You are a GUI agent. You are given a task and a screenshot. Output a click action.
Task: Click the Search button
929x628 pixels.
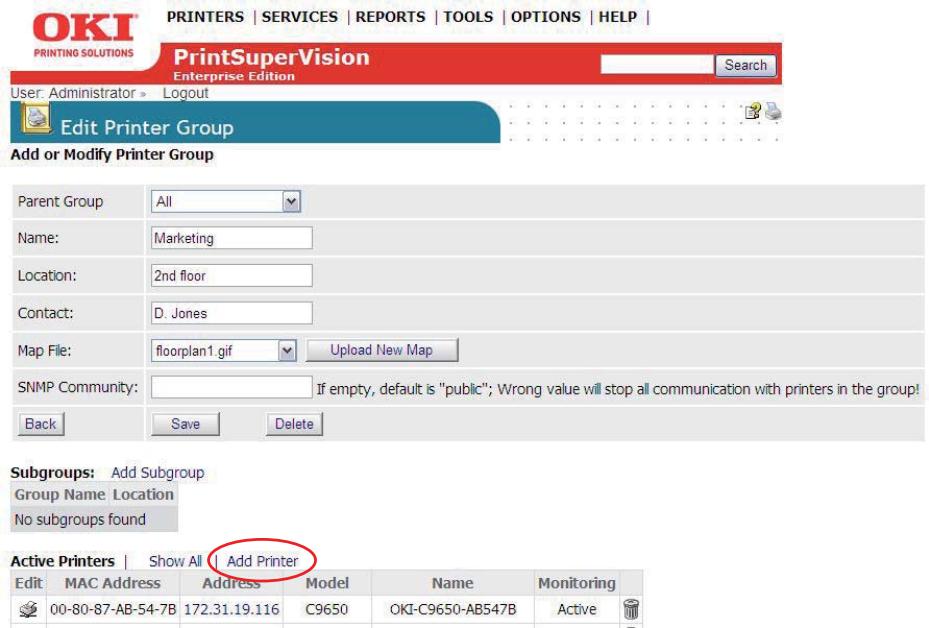click(x=745, y=65)
